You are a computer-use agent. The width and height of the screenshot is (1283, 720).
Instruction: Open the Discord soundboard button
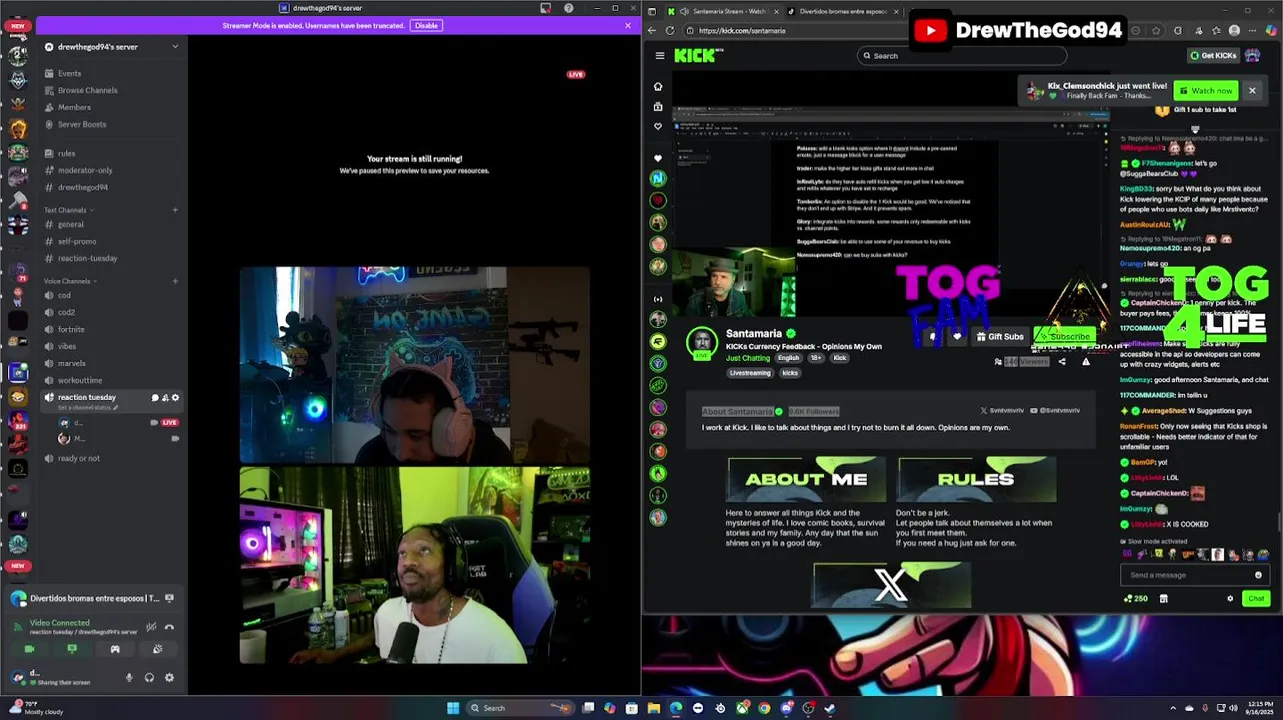click(158, 649)
